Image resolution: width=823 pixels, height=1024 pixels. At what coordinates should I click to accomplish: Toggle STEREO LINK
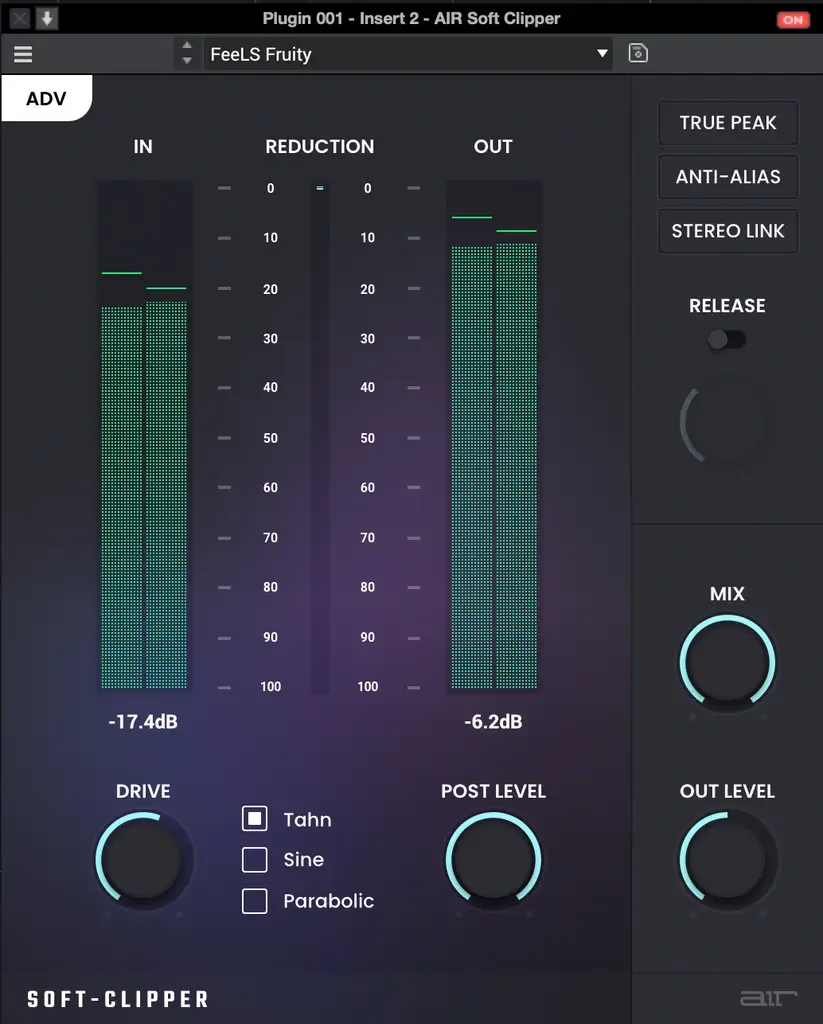click(728, 231)
